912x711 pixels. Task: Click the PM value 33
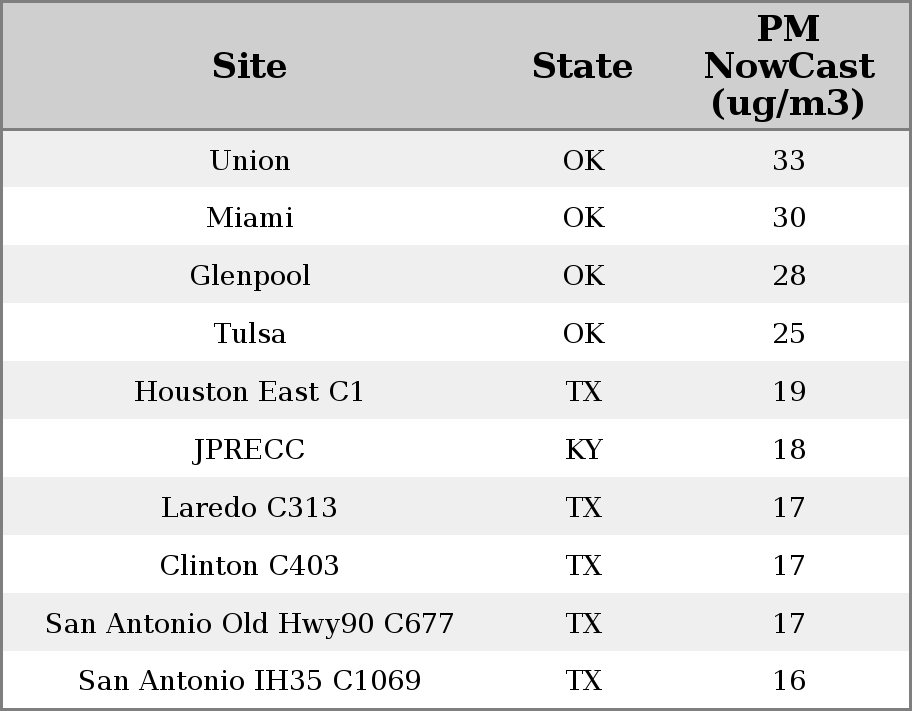tap(789, 160)
